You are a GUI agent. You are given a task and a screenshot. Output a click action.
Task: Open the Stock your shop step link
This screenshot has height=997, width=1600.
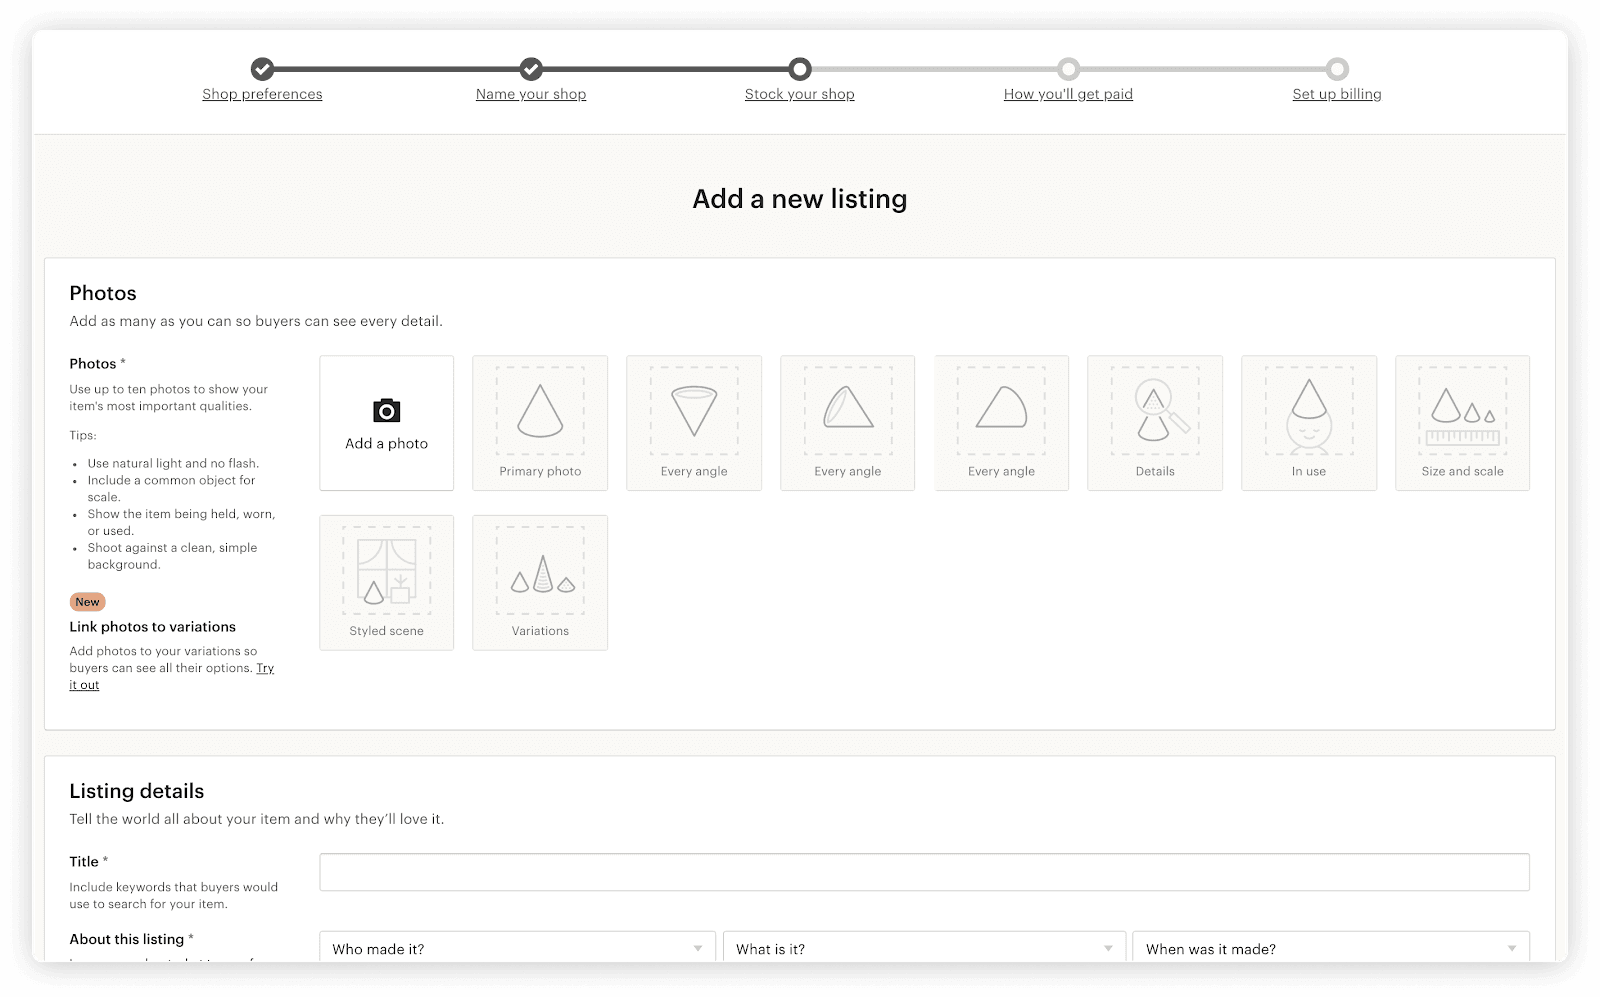800,94
